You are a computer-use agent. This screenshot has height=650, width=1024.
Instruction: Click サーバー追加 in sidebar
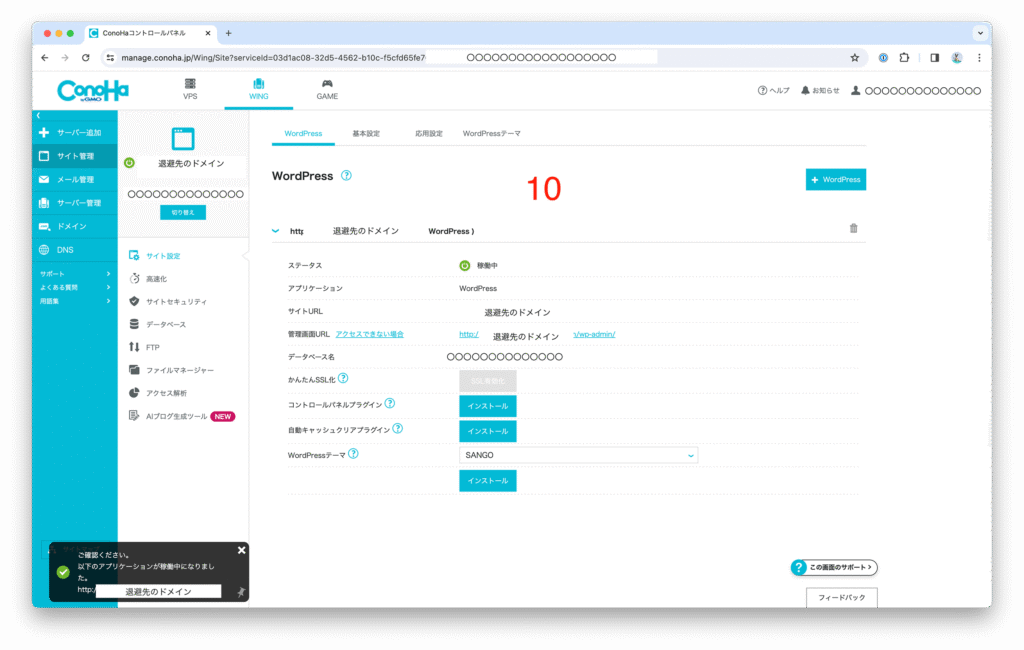pyautogui.click(x=75, y=133)
